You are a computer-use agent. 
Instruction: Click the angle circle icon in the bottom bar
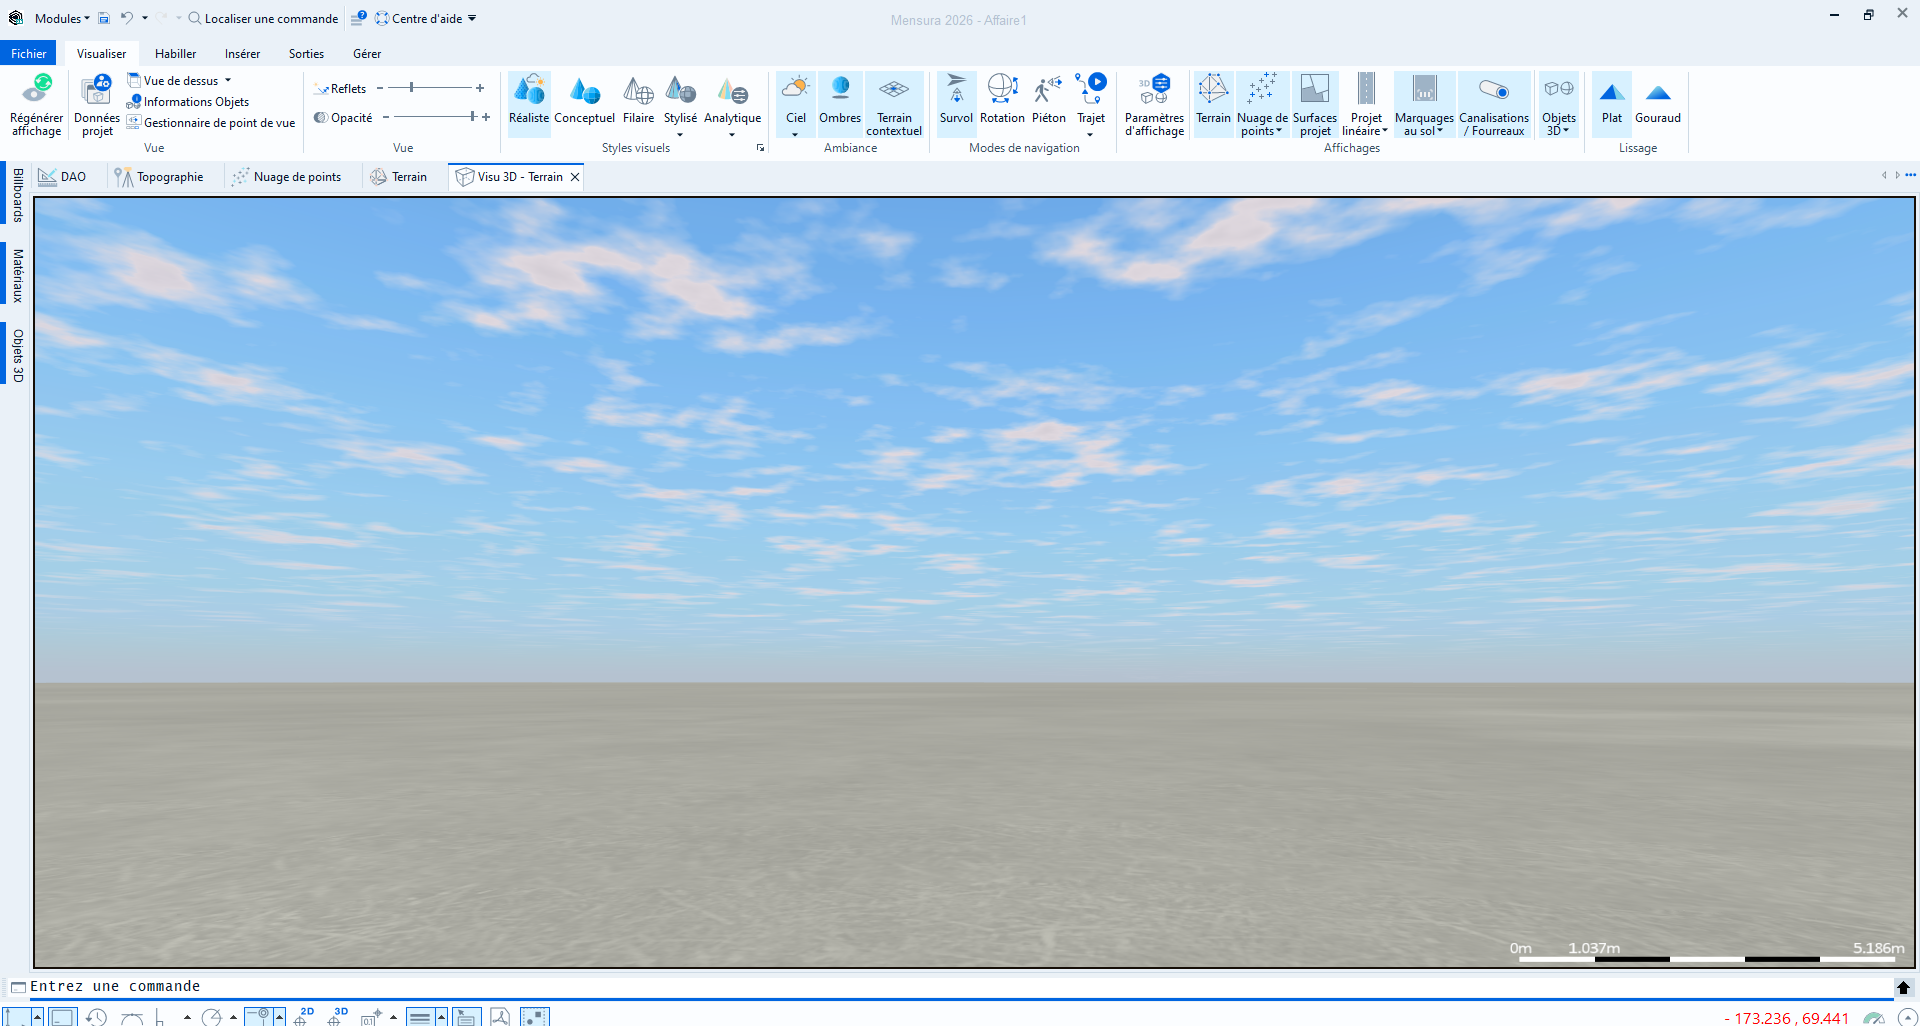click(x=211, y=1017)
